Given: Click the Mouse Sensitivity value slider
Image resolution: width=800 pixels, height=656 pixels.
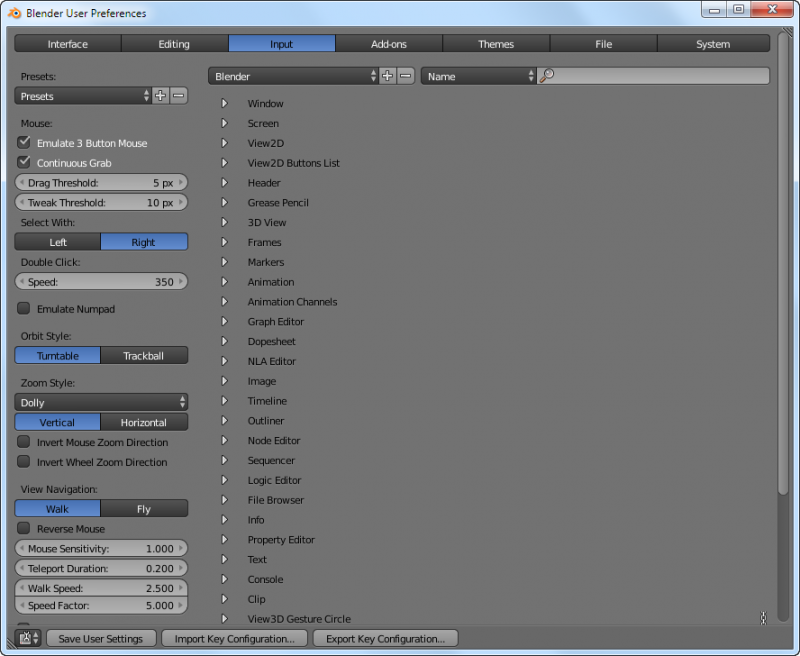Looking at the screenshot, I should (x=101, y=548).
